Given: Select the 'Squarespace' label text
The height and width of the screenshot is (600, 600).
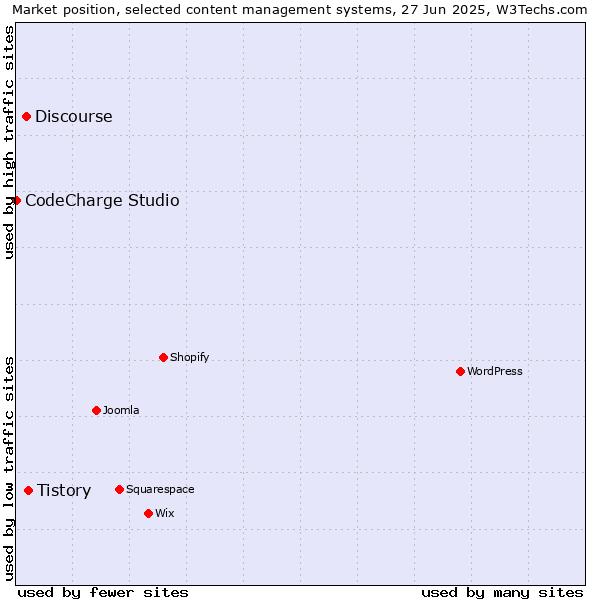Looking at the screenshot, I should pos(160,489).
